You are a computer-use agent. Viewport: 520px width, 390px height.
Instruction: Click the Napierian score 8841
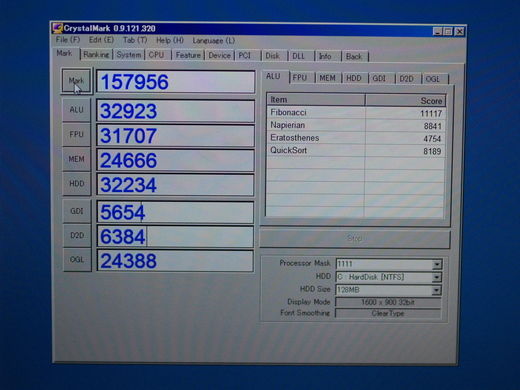(433, 126)
